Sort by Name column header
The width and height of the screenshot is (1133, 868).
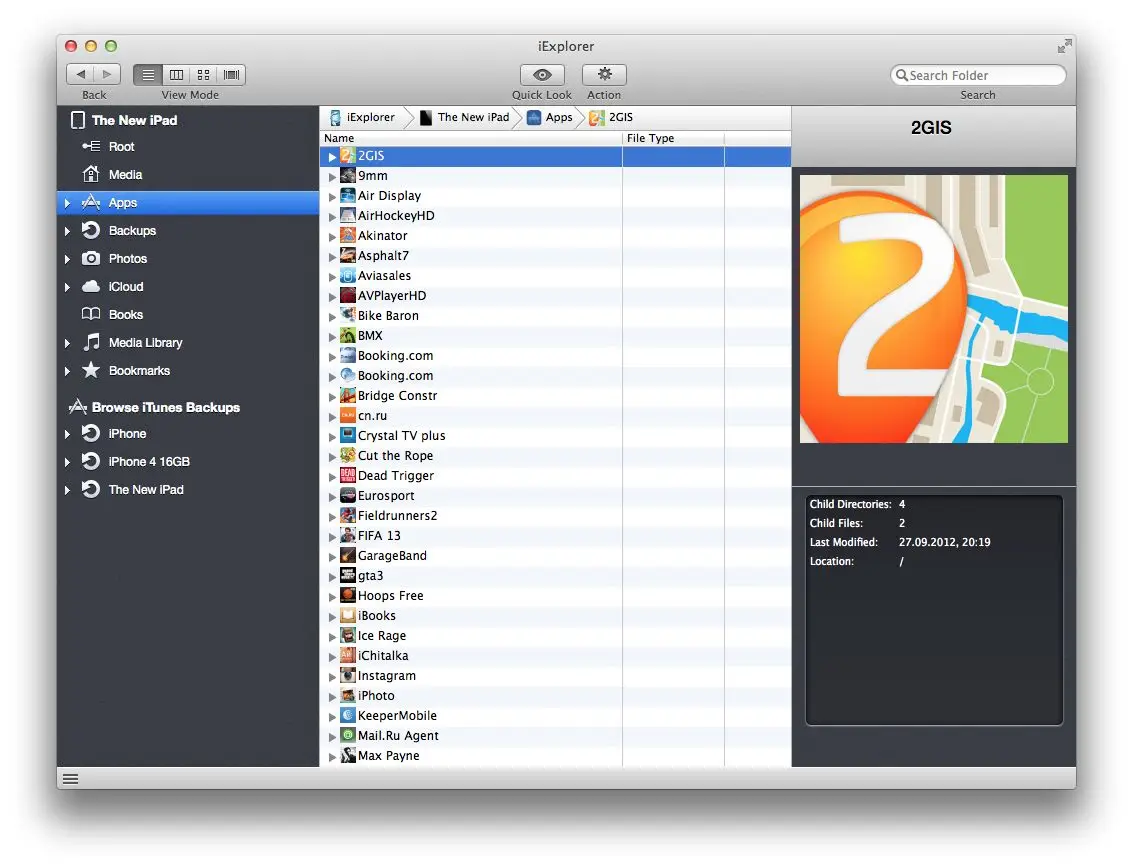[470, 138]
